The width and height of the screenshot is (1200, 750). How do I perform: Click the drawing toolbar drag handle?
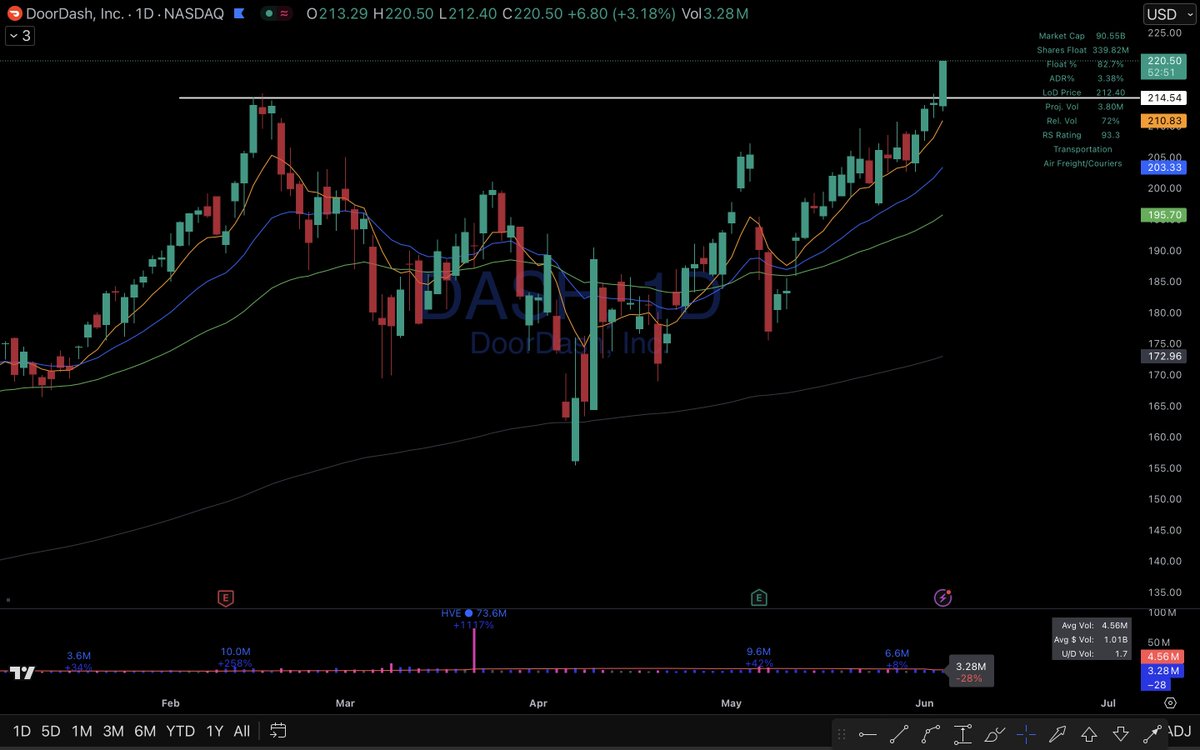(x=843, y=733)
